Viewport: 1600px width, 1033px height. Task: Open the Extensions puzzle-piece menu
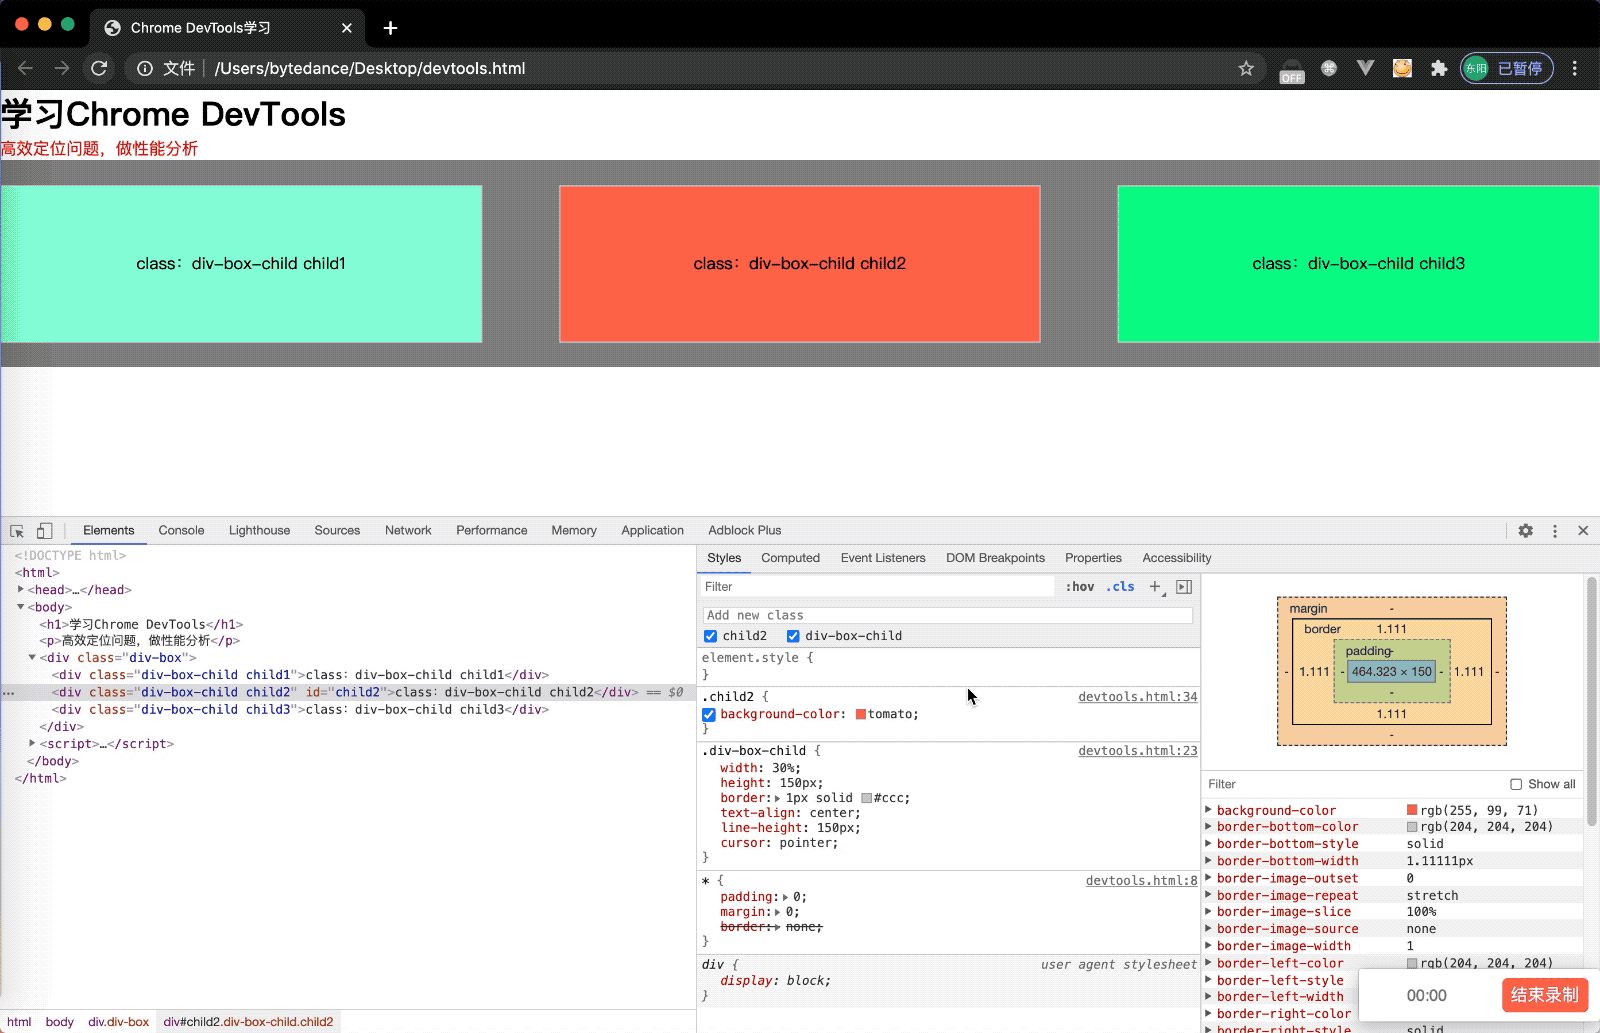coord(1439,68)
